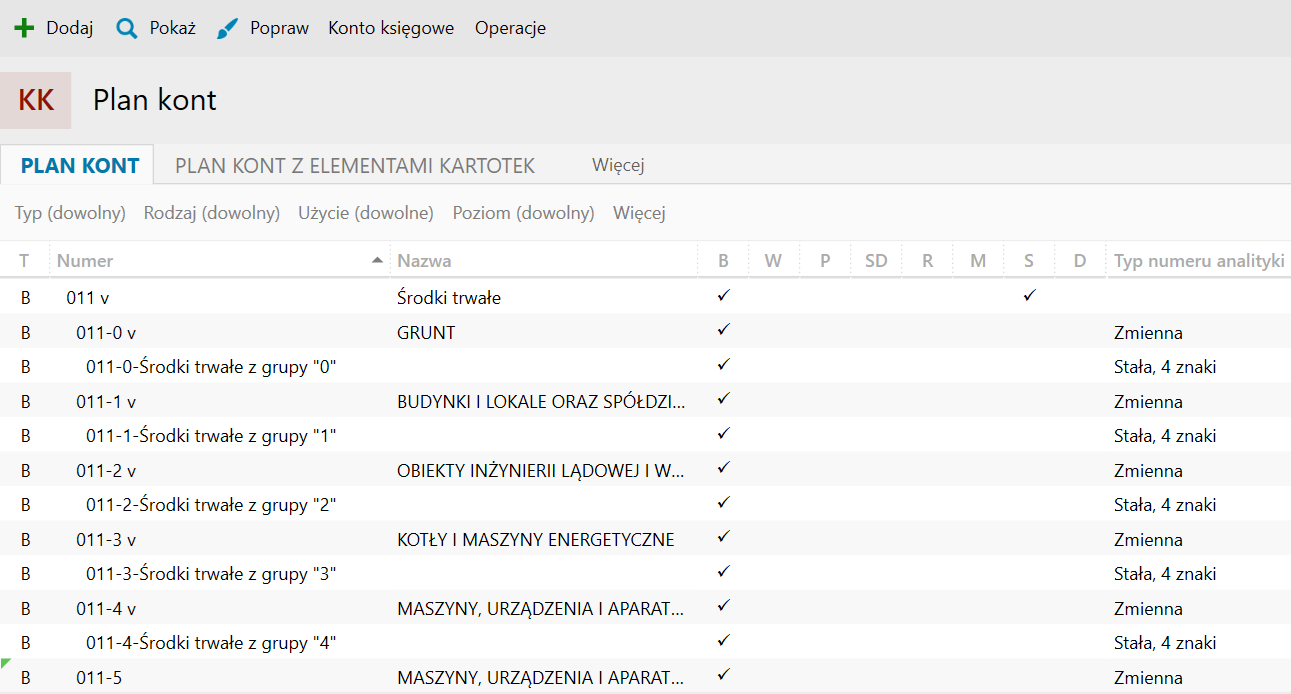The image size is (1291, 694).
Task: Toggle B checkmark for KOTŁY I MASZYNY row
Action: 724,537
